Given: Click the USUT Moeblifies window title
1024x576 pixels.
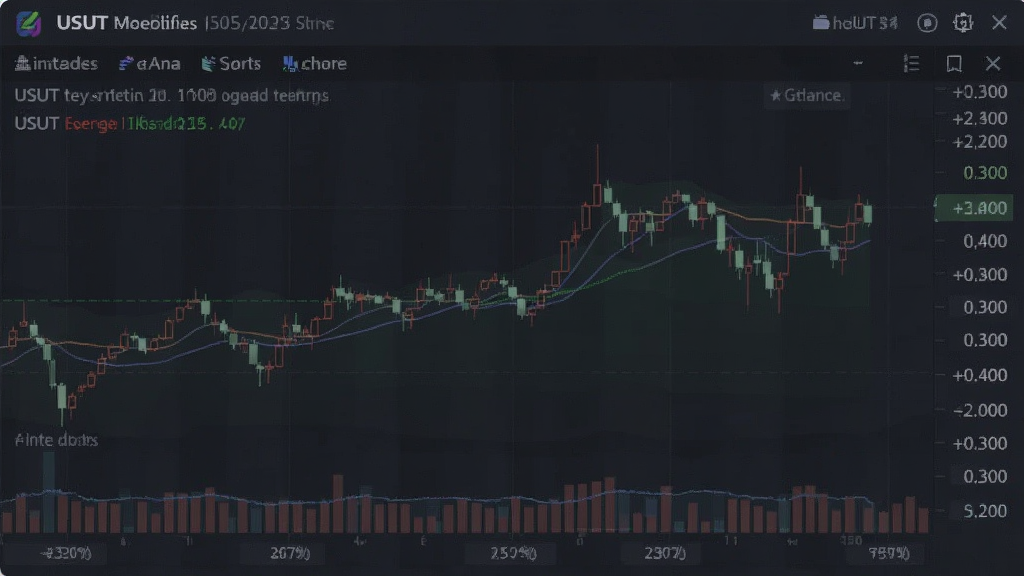Looking at the screenshot, I should click(127, 24).
